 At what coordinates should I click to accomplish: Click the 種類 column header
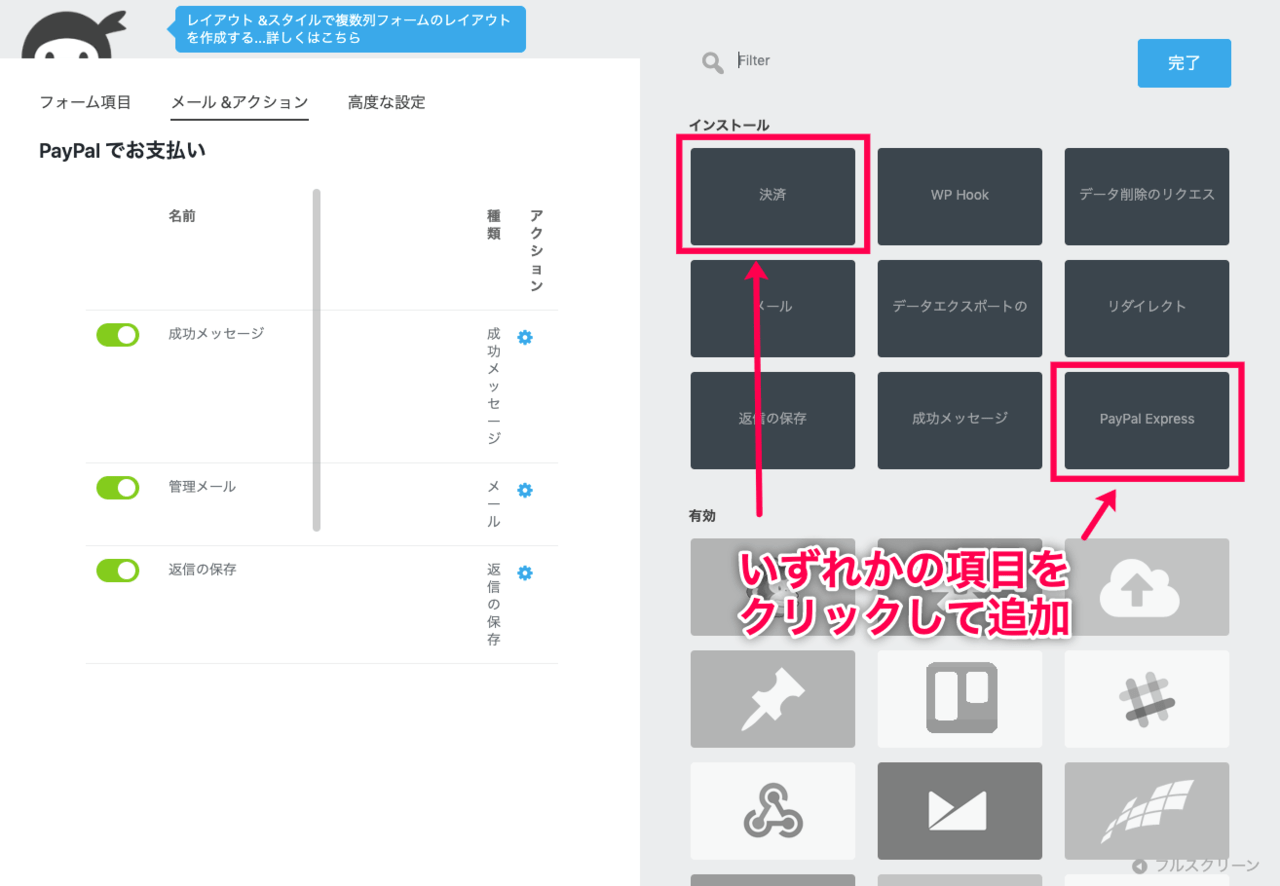pyautogui.click(x=493, y=225)
